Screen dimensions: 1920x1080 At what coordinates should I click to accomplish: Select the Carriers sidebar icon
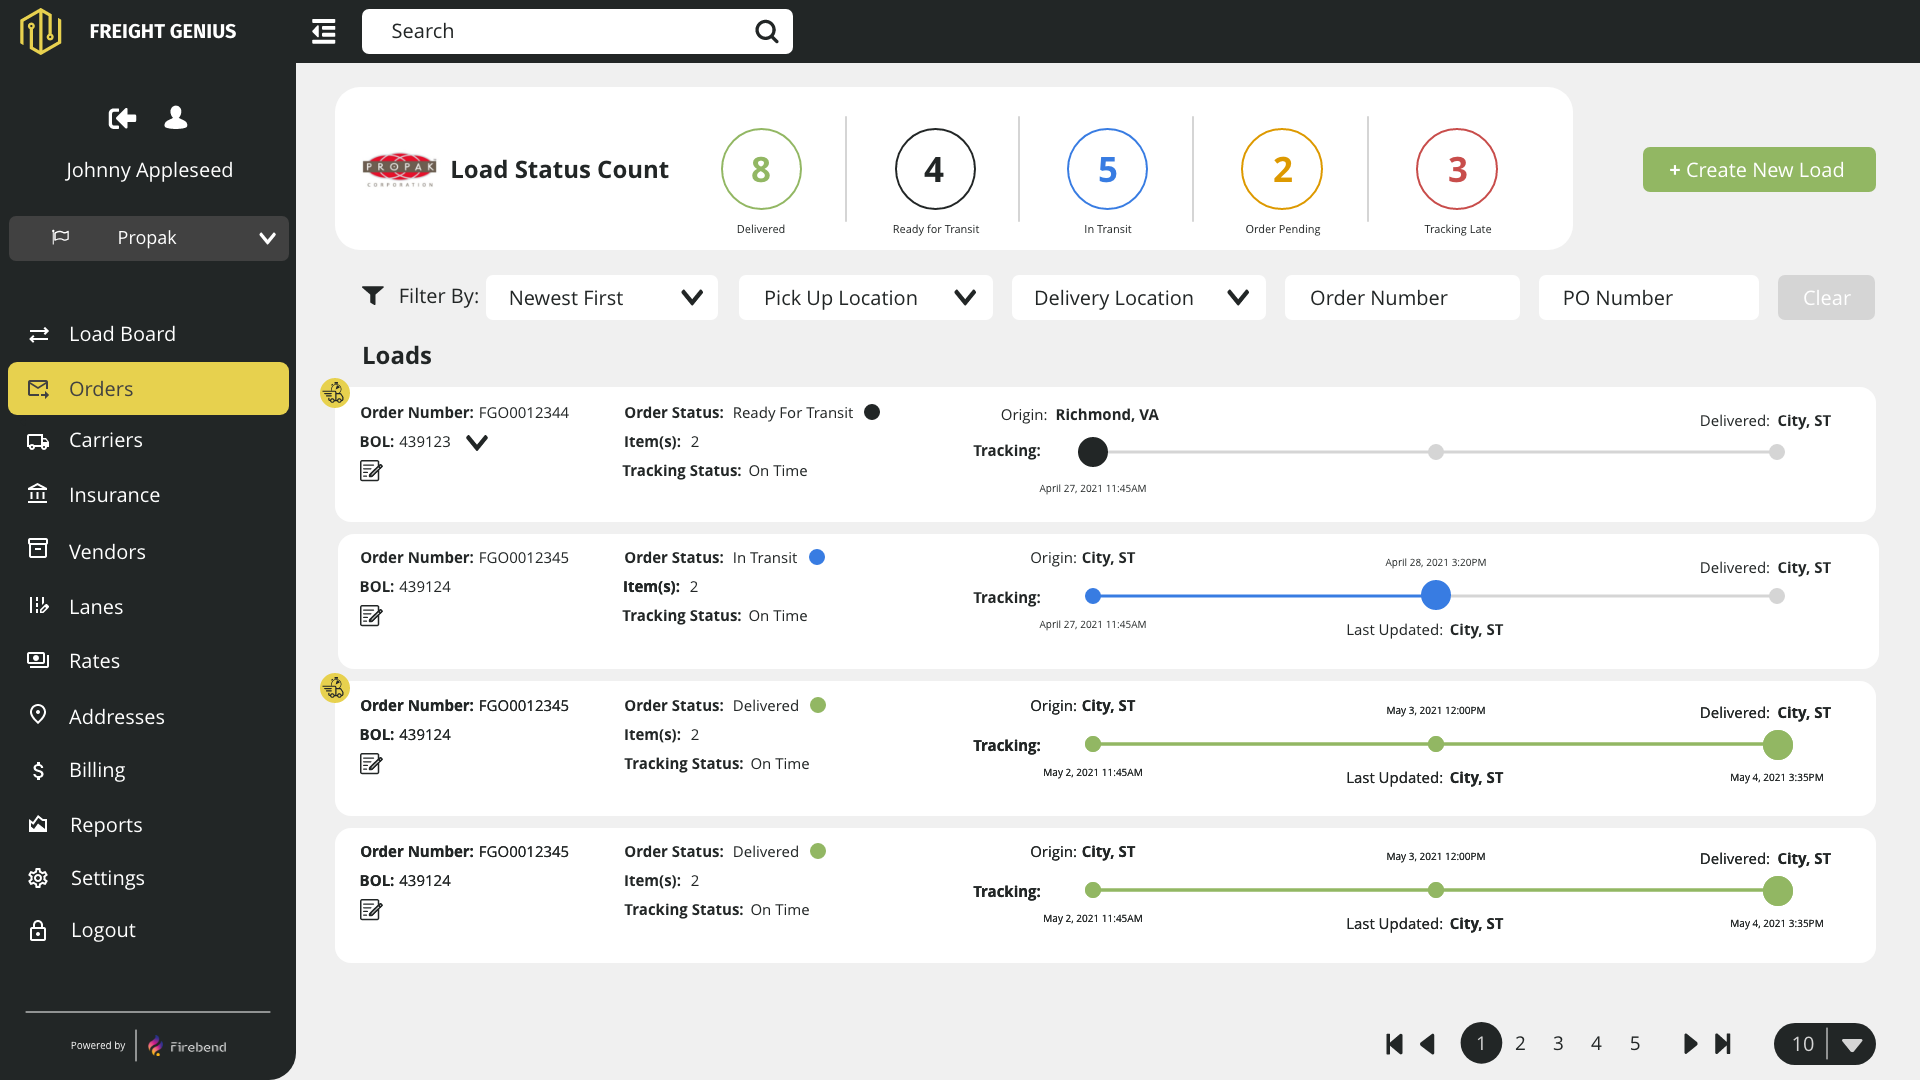[x=38, y=440]
